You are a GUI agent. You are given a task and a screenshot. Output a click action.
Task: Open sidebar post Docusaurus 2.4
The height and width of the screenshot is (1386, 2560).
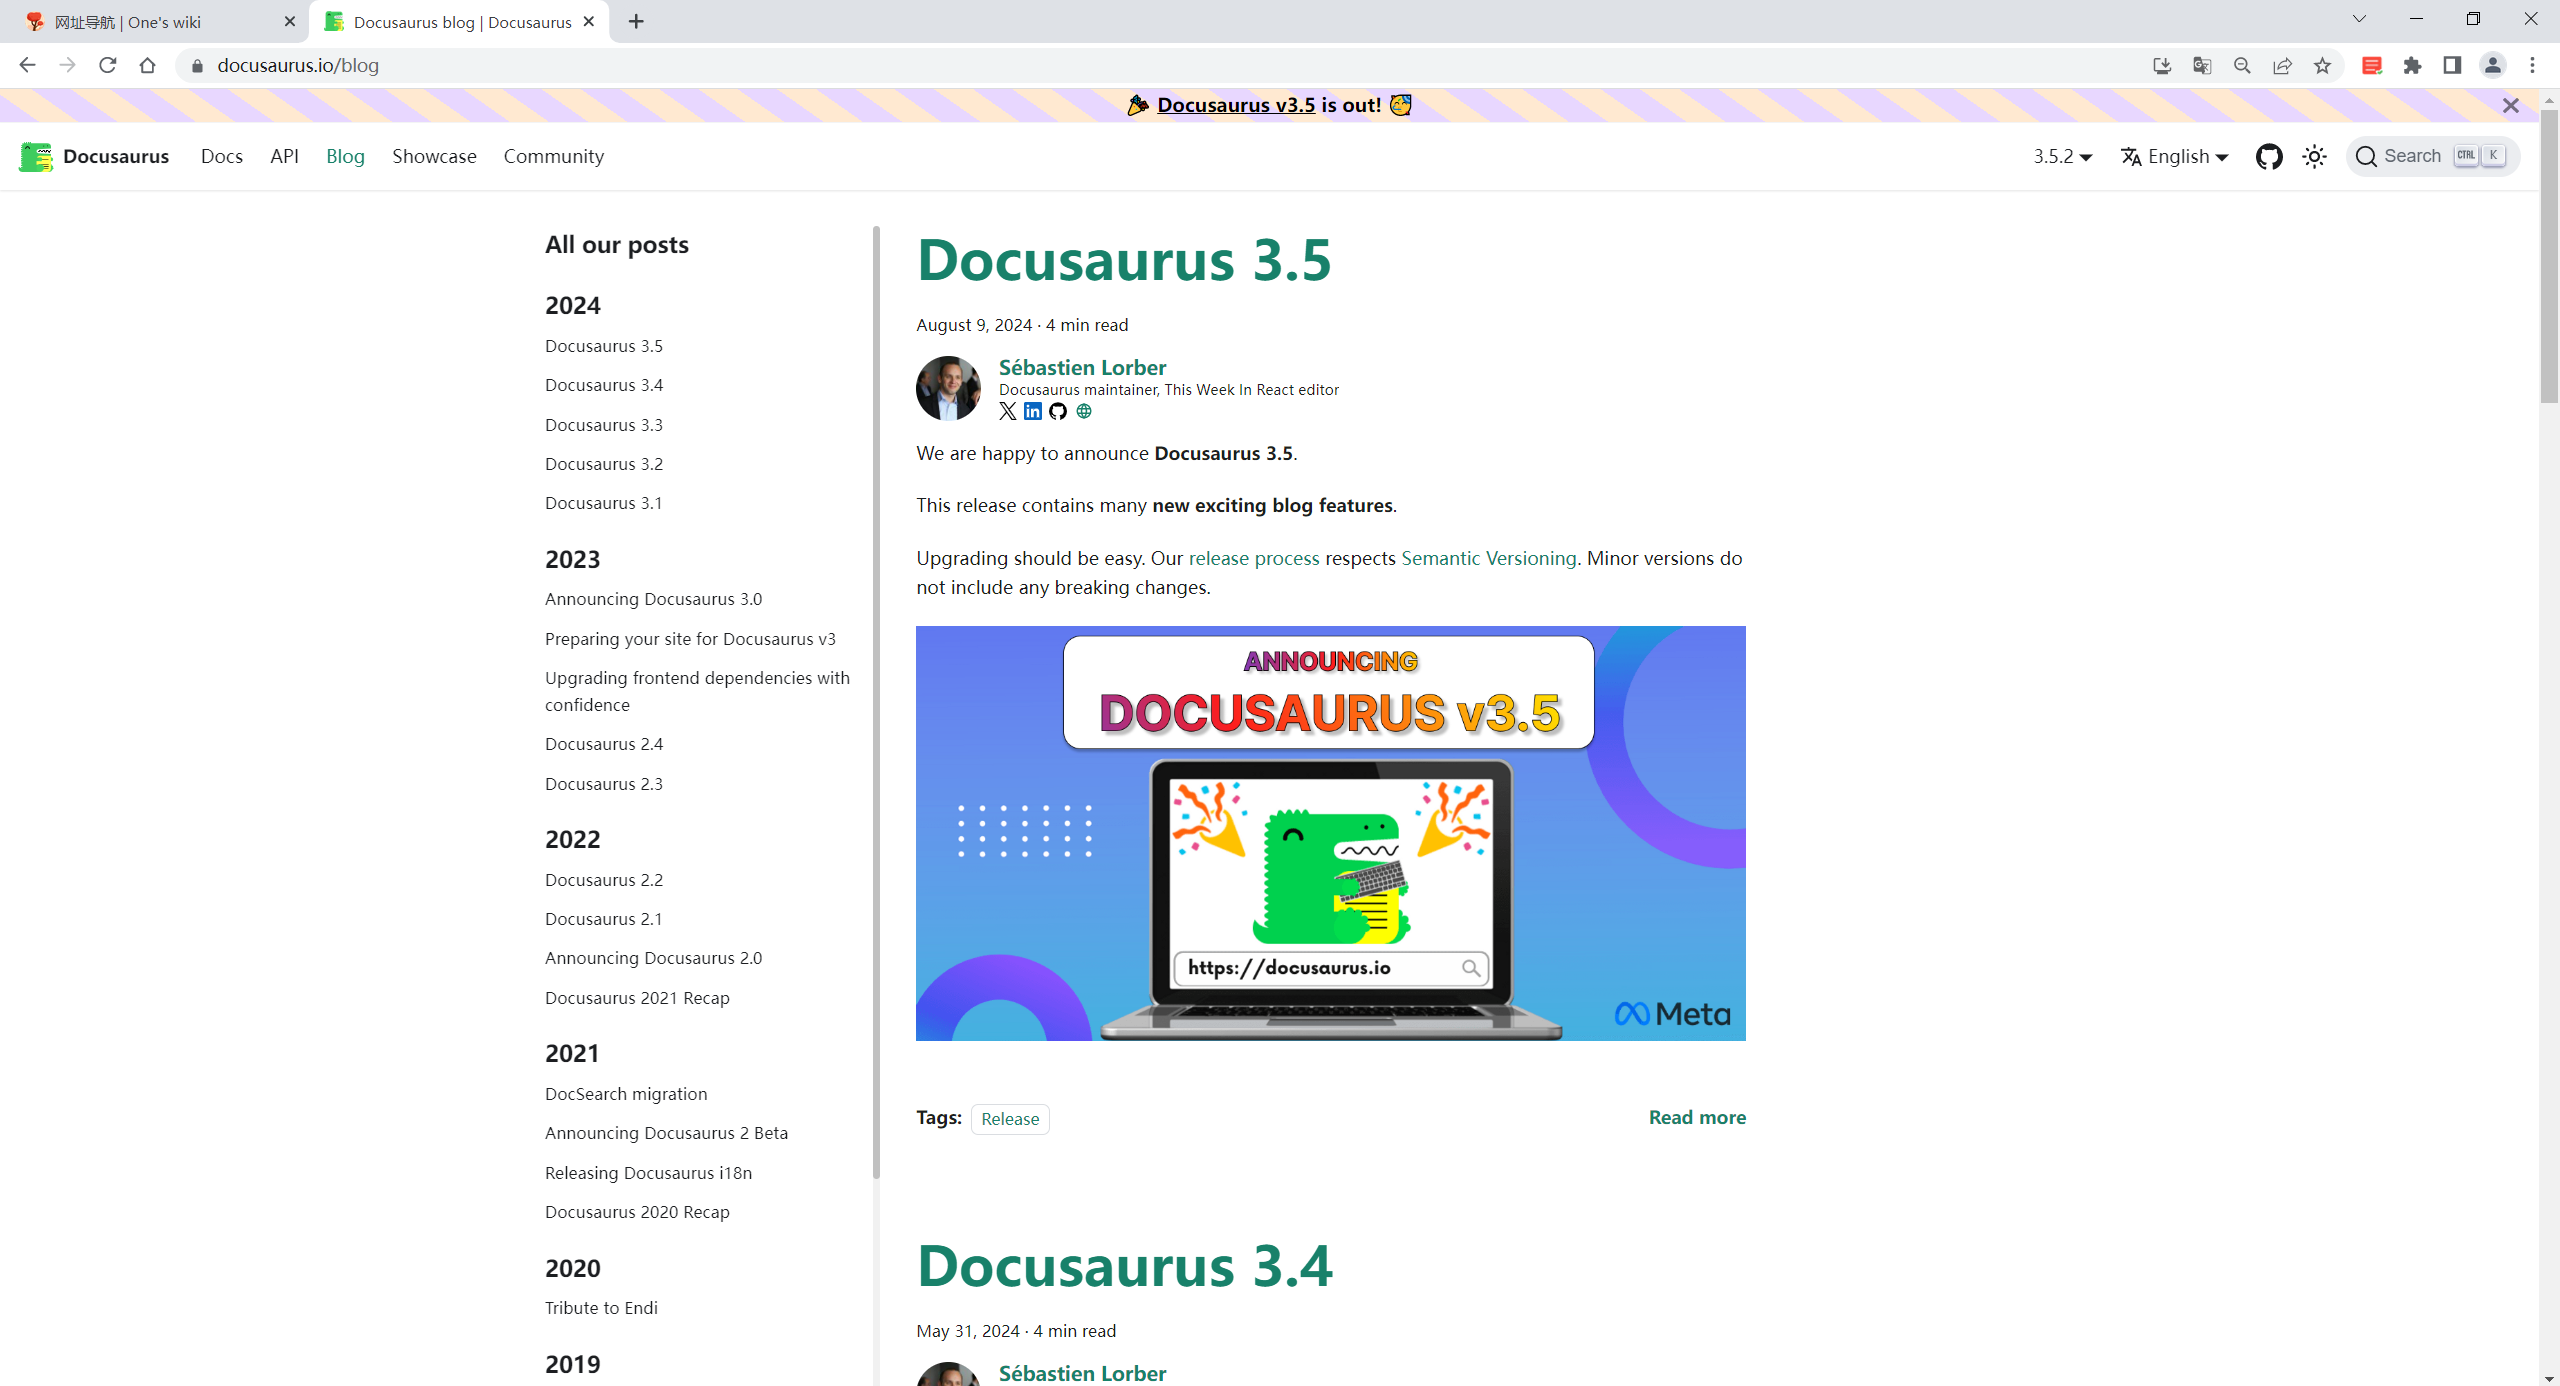tap(604, 744)
